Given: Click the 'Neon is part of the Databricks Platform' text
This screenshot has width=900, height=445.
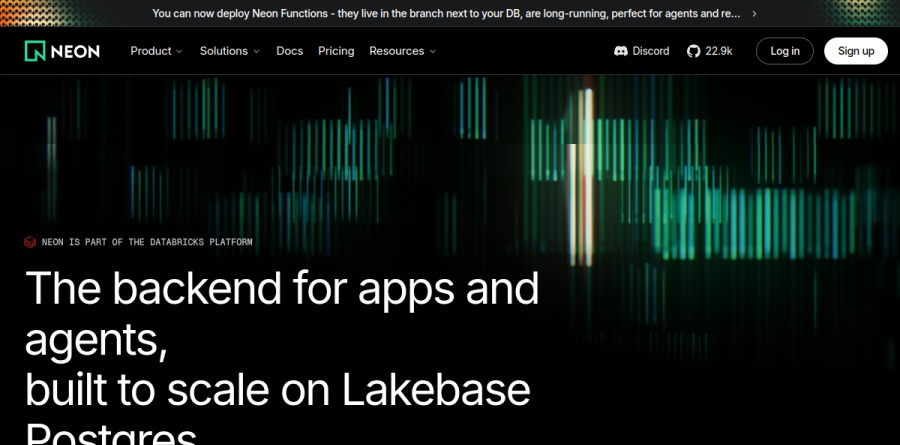Looking at the screenshot, I should point(147,242).
